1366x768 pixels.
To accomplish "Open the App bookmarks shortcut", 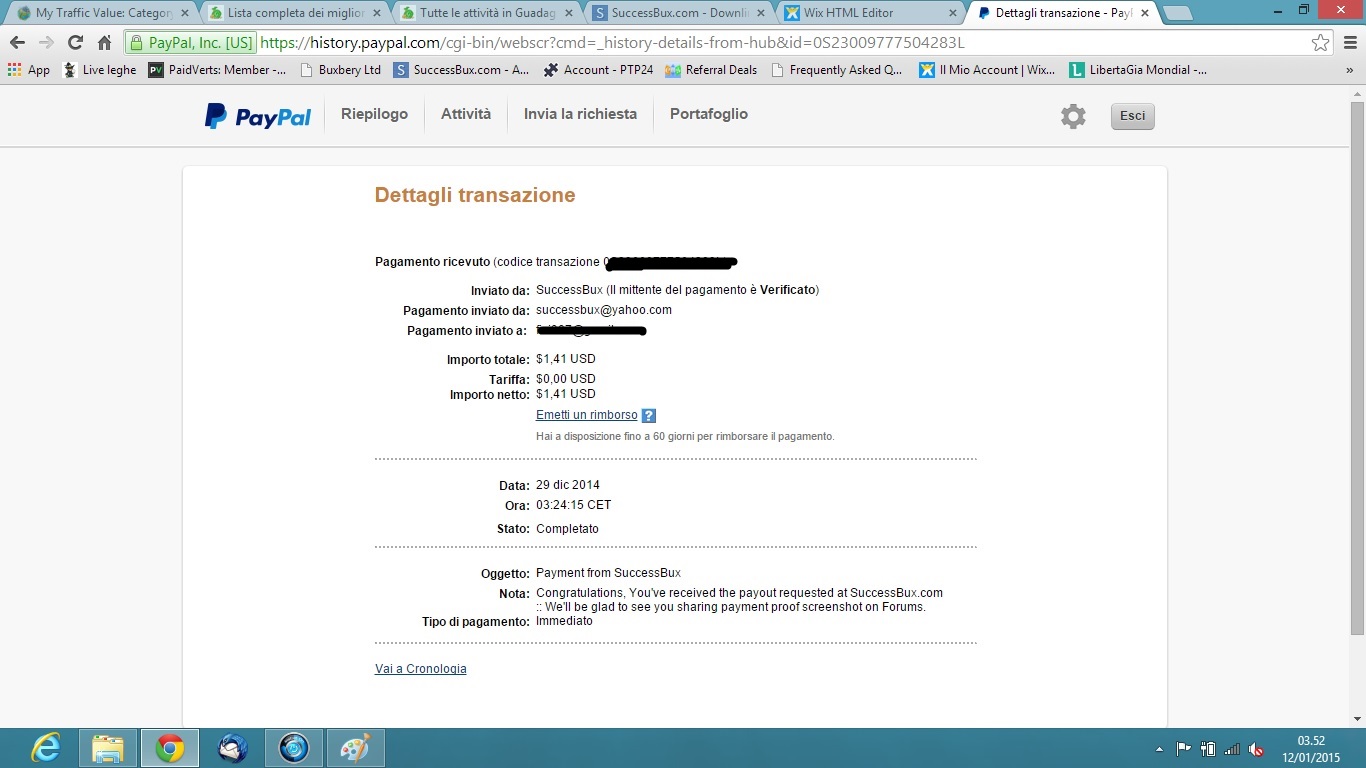I will pos(29,70).
